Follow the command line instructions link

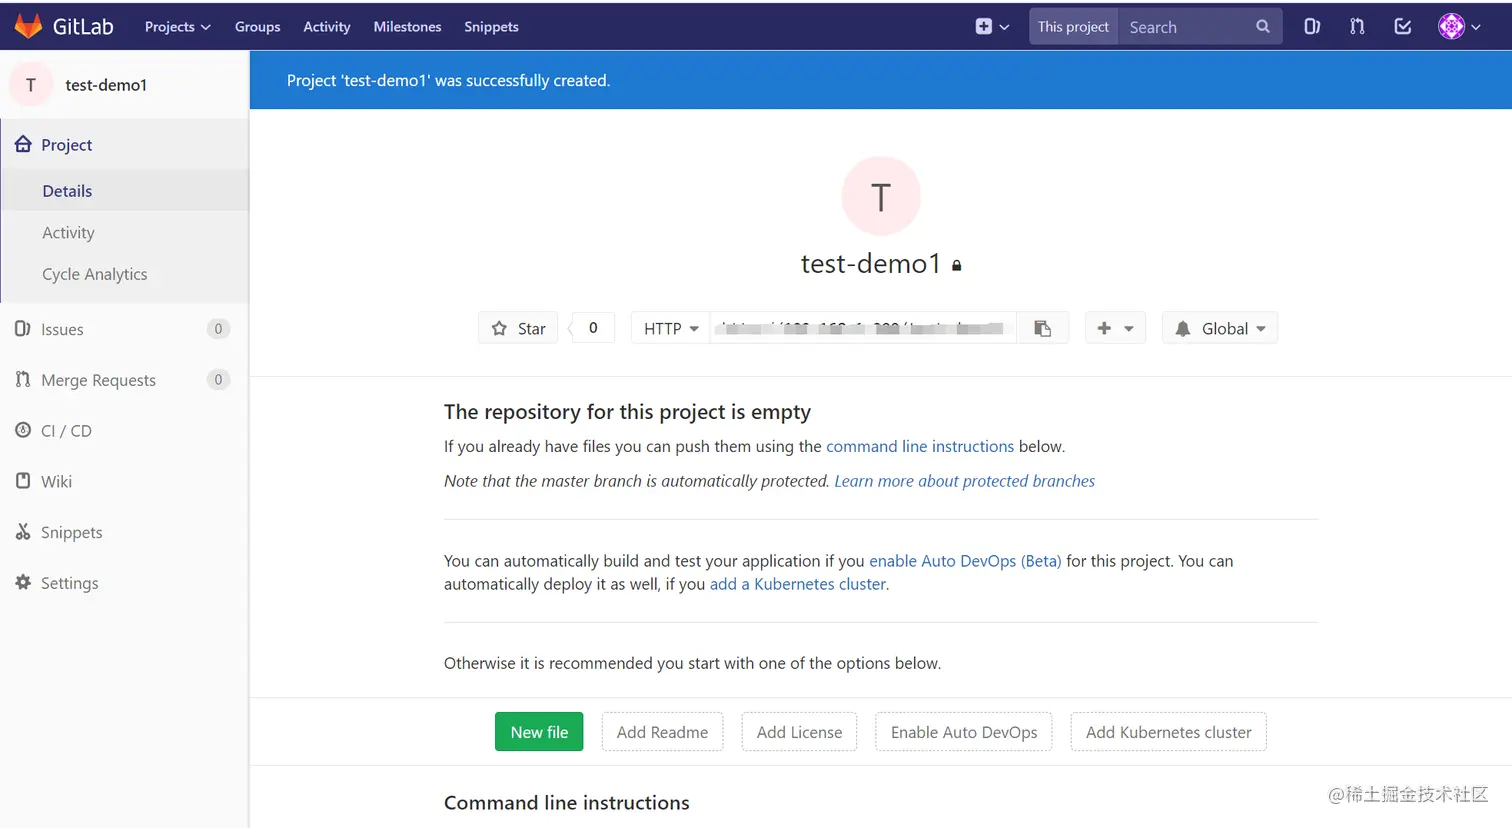(920, 446)
